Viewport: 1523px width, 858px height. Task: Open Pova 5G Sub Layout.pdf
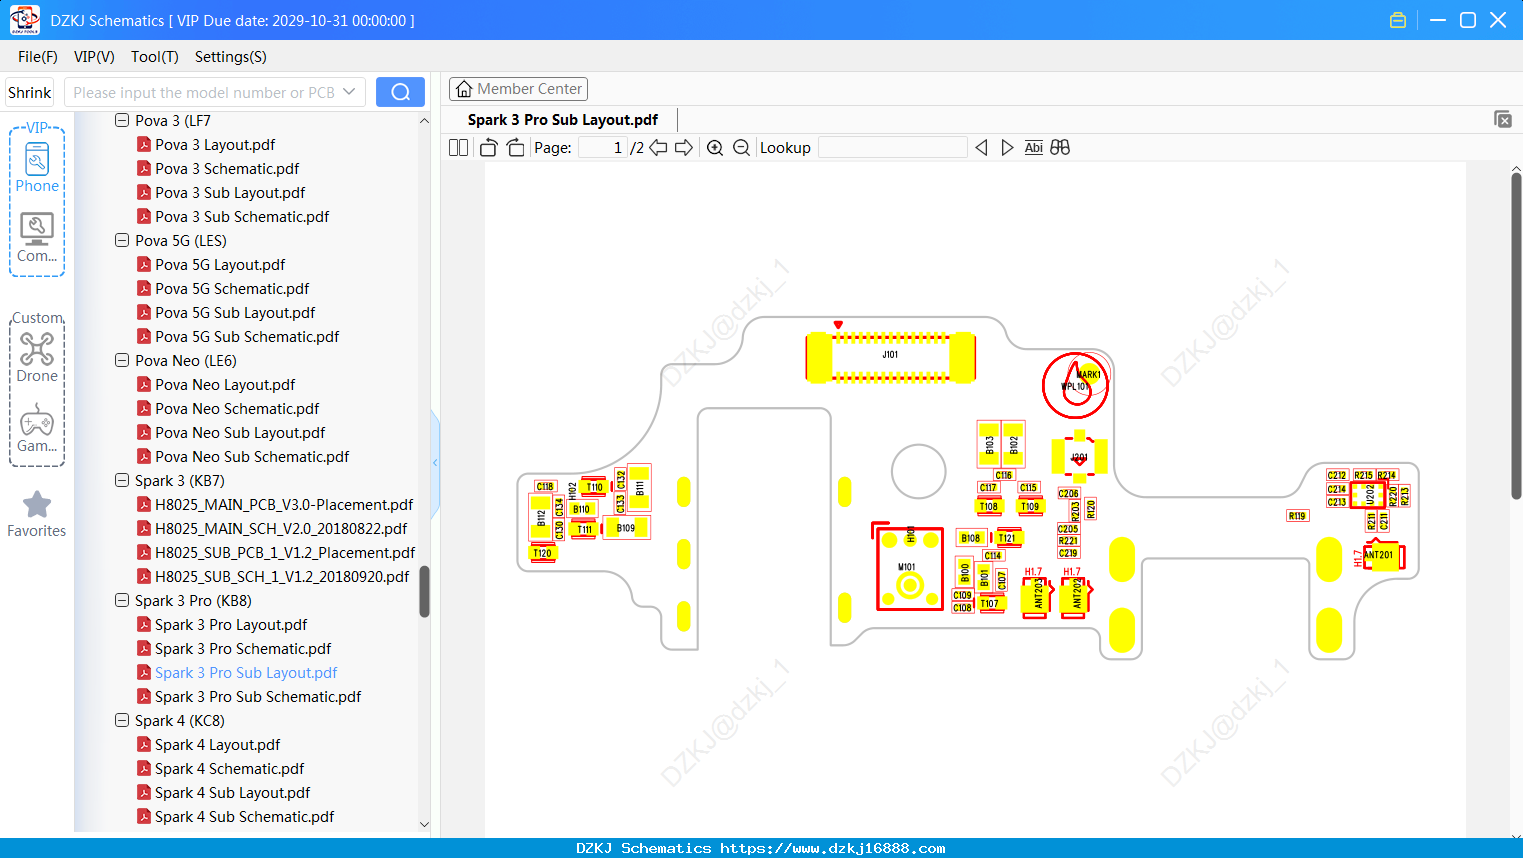[x=234, y=313]
